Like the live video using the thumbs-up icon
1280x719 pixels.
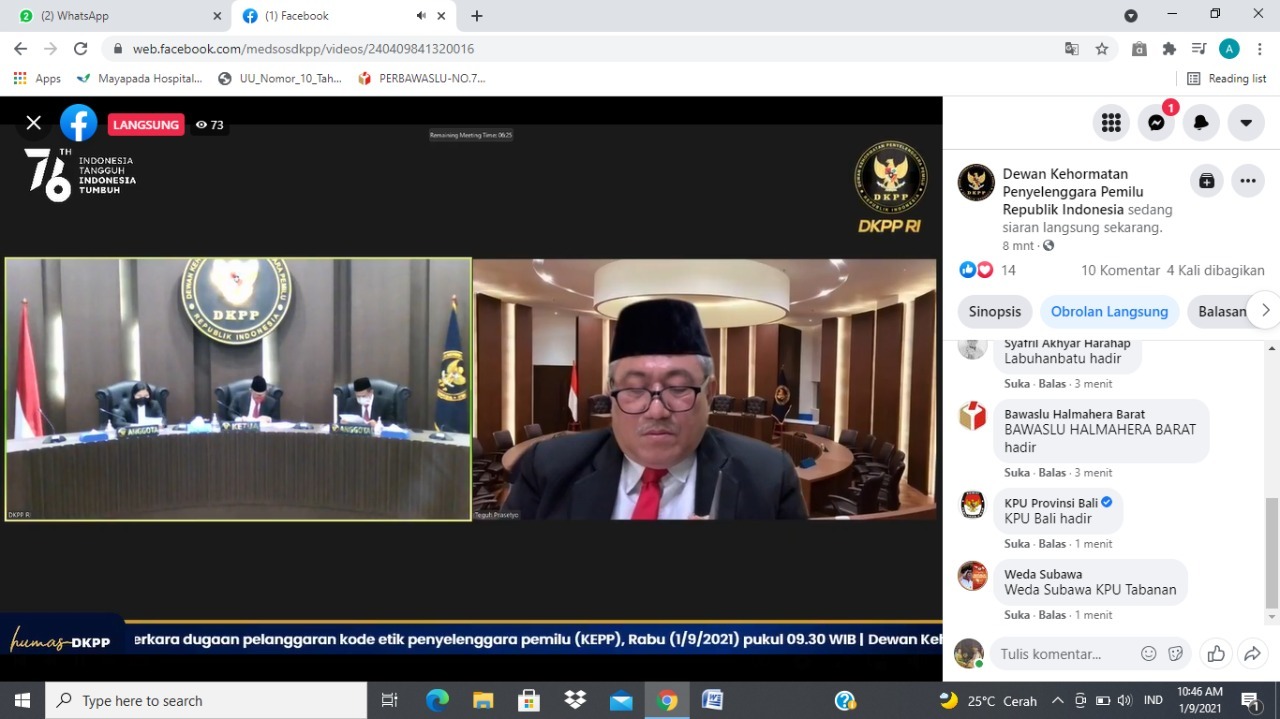click(1215, 653)
